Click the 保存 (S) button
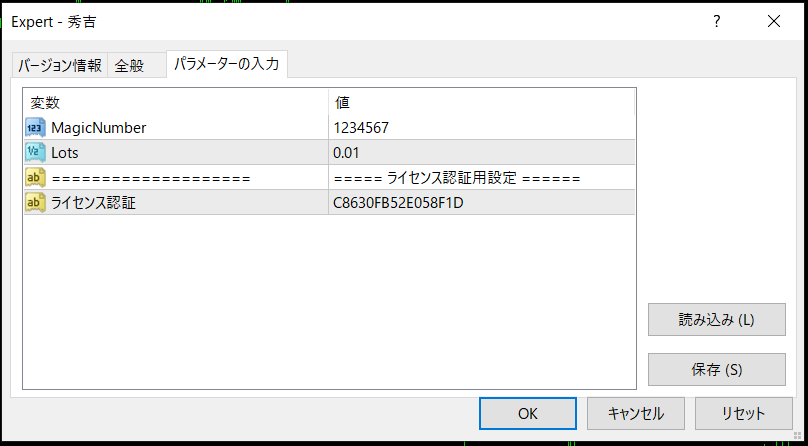808x446 pixels. tap(716, 369)
